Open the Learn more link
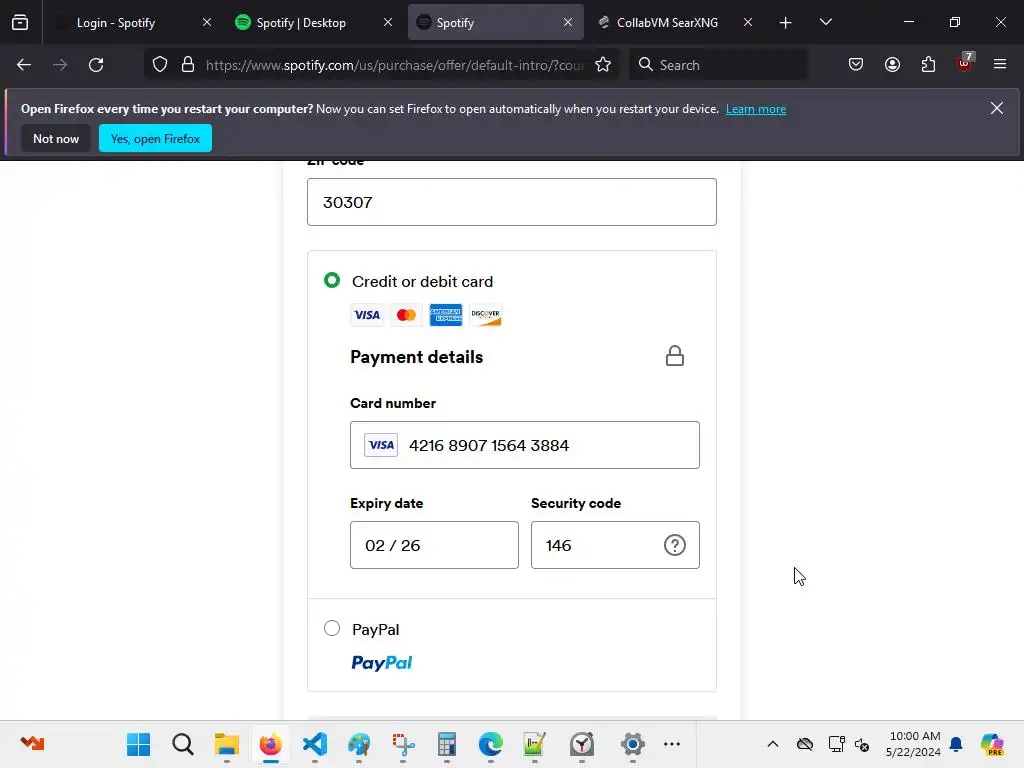Image resolution: width=1024 pixels, height=768 pixels. pos(756,109)
